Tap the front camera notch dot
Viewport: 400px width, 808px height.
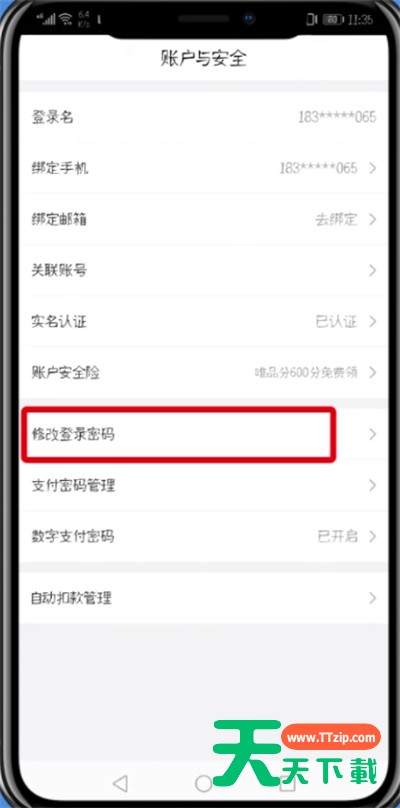249,19
